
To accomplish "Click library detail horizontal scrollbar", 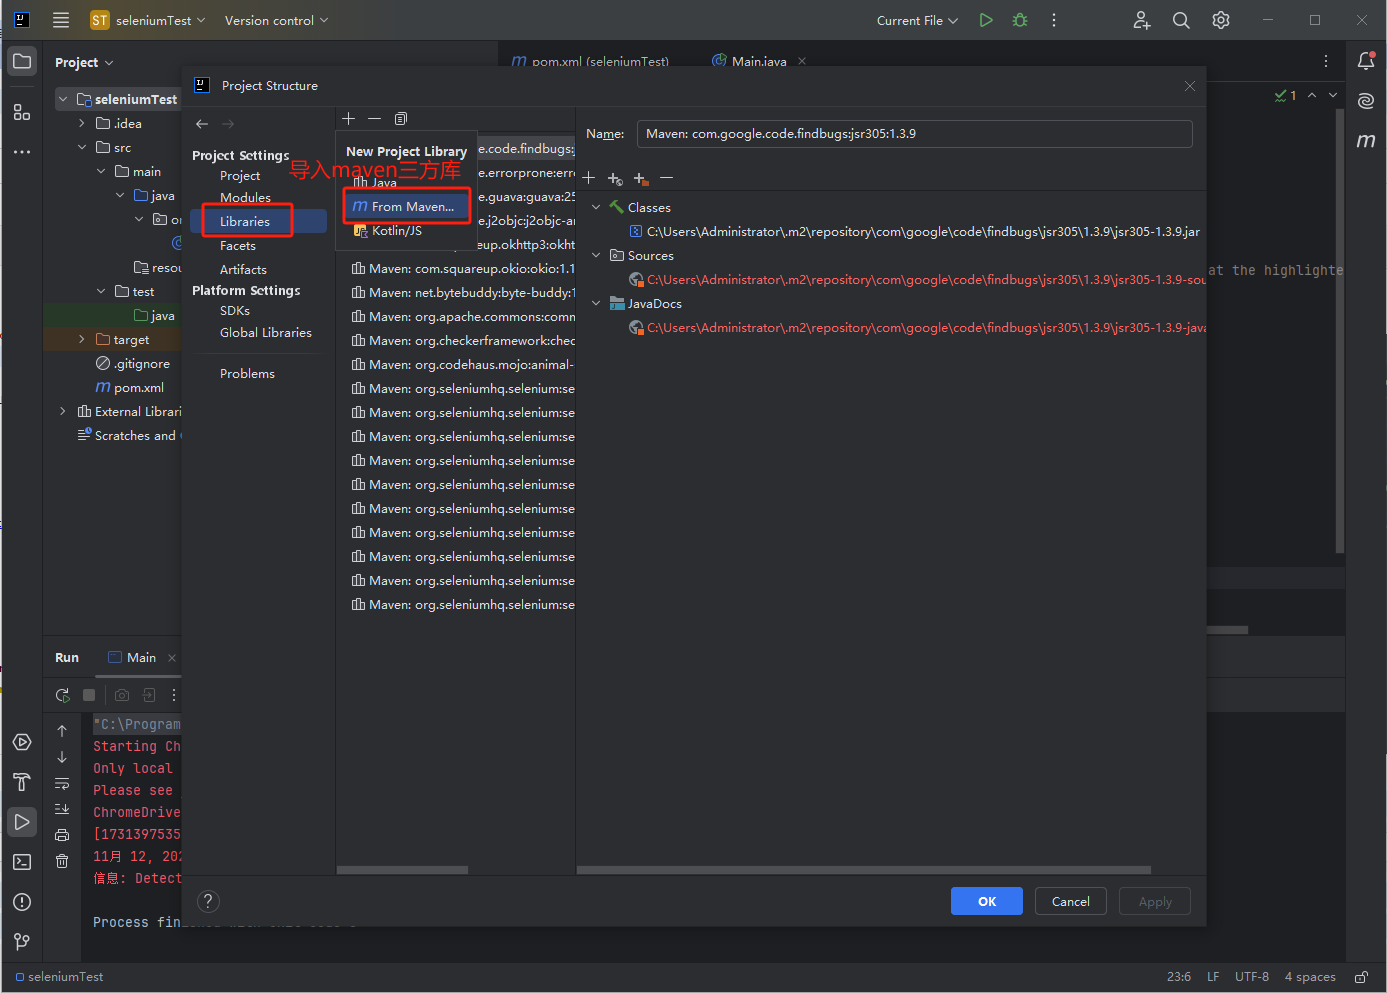I will (864, 870).
